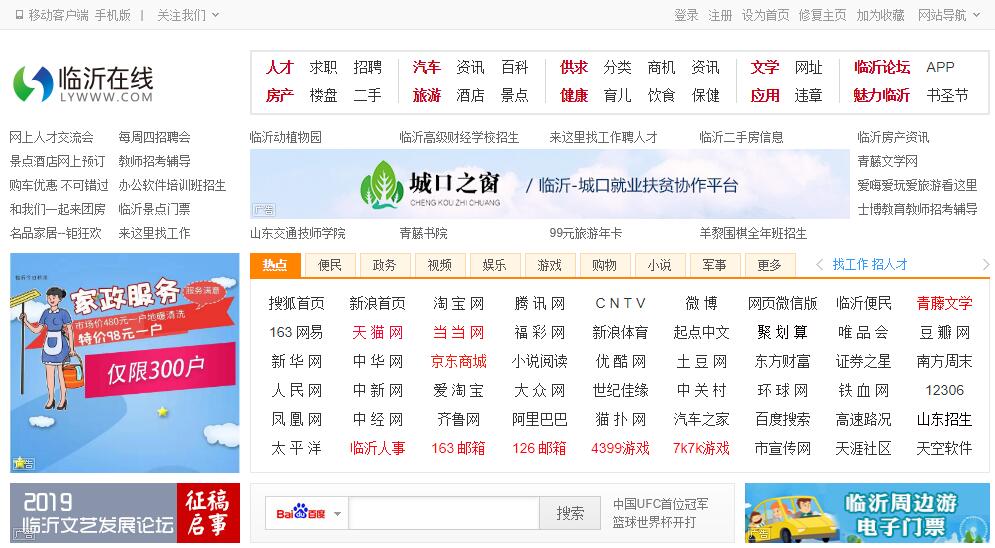Open 书圣节 navigation link
Screen dimensions: 995x548
coord(947,96)
